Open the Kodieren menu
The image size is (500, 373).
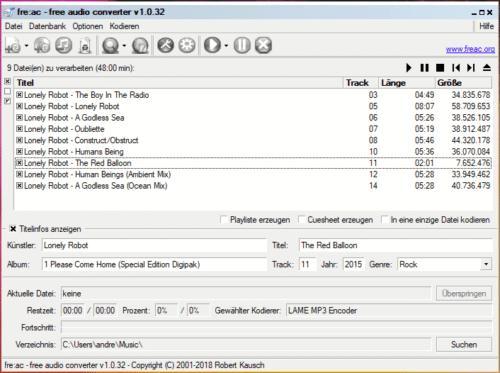click(x=124, y=26)
